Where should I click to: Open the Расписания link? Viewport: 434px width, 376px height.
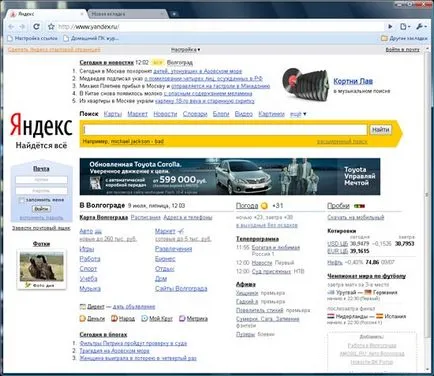146,217
